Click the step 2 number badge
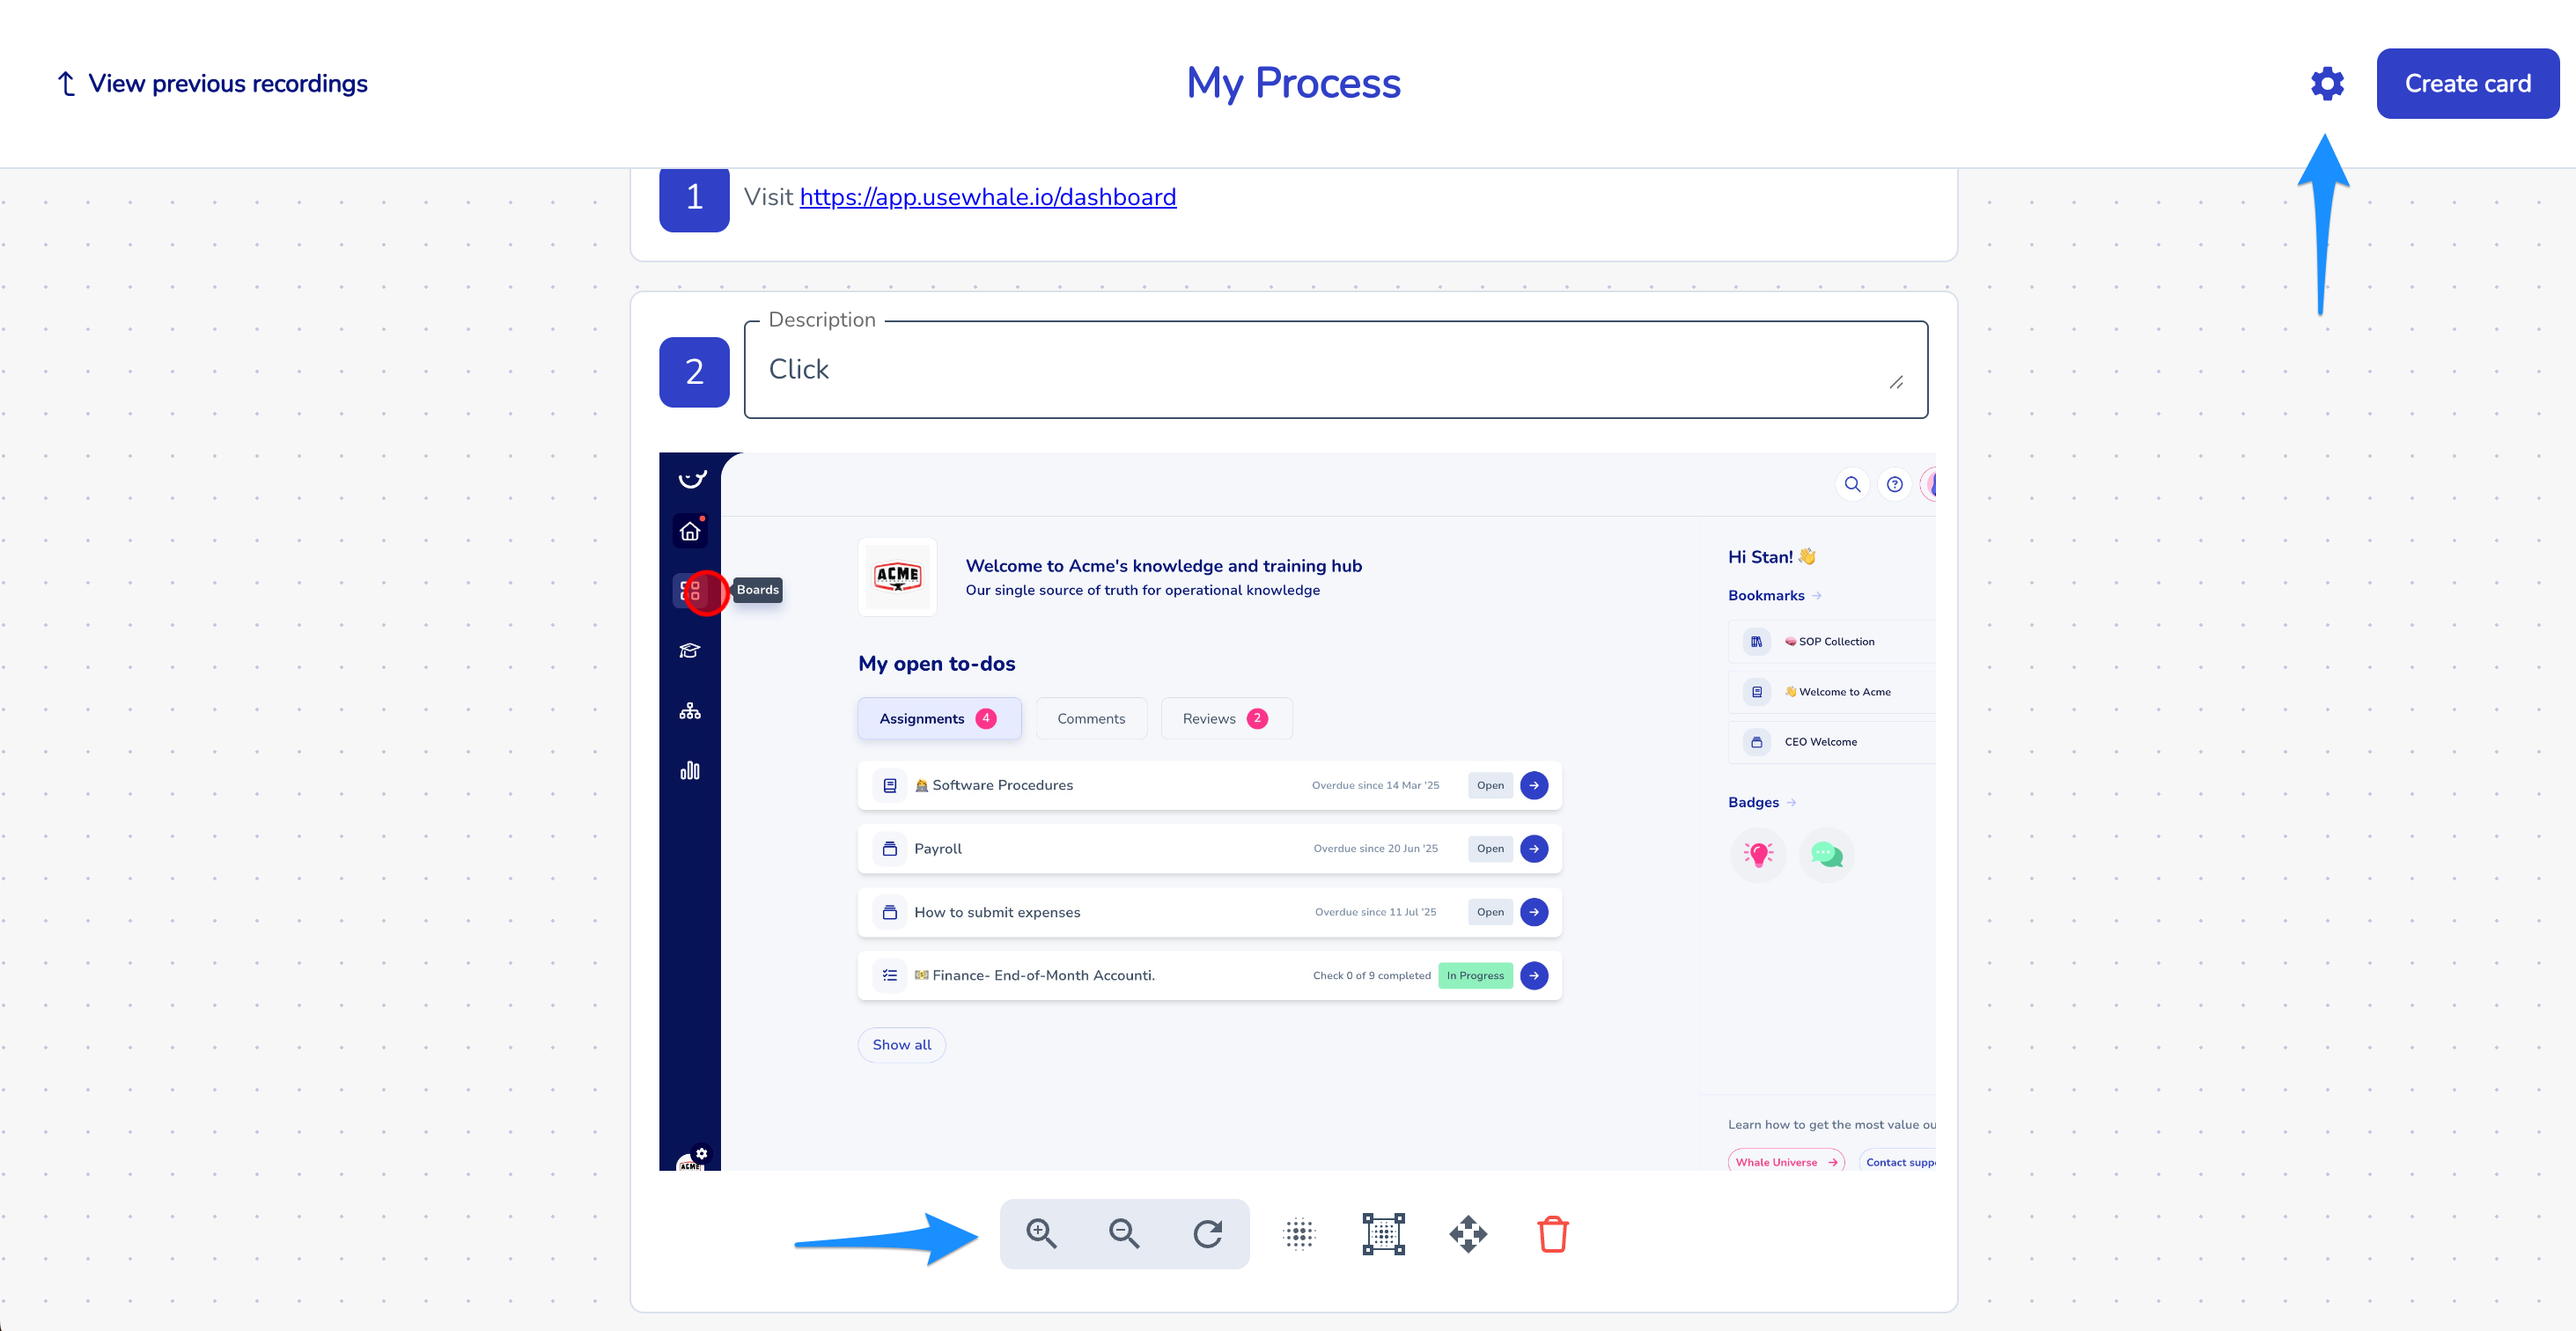The image size is (2576, 1331). [694, 371]
